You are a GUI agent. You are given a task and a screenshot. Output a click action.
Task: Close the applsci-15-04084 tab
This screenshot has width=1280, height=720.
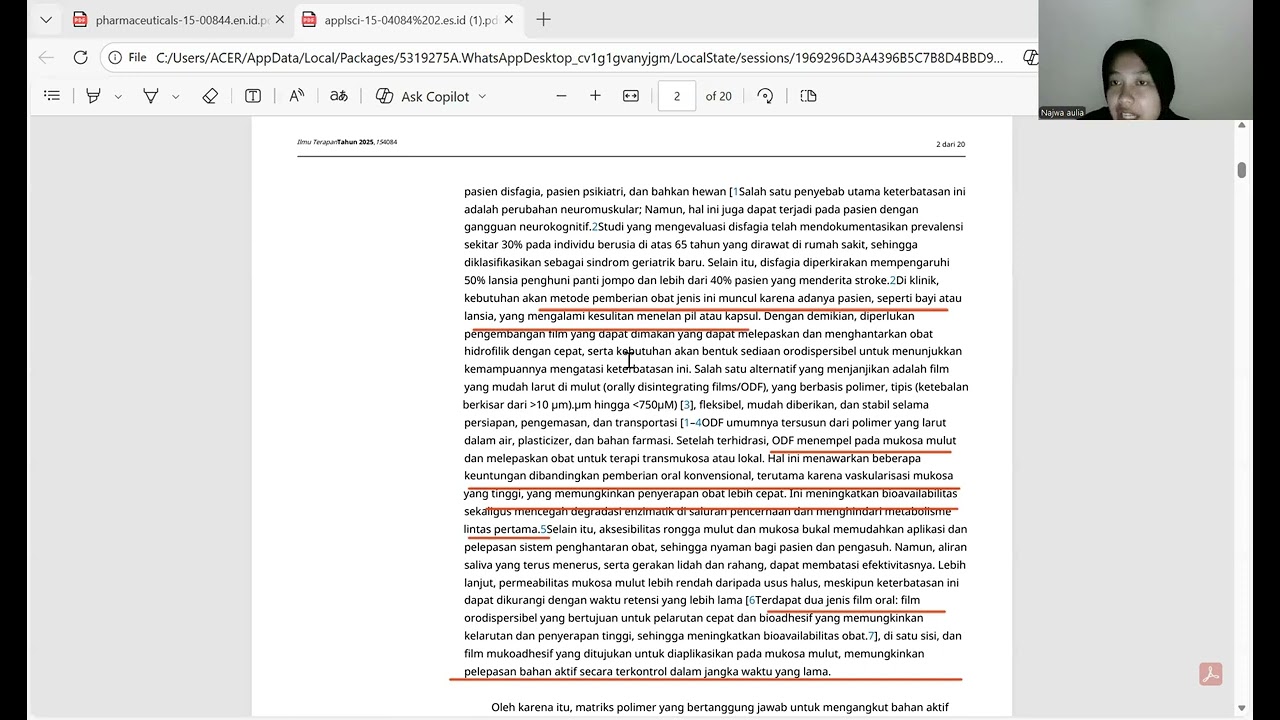[507, 20]
